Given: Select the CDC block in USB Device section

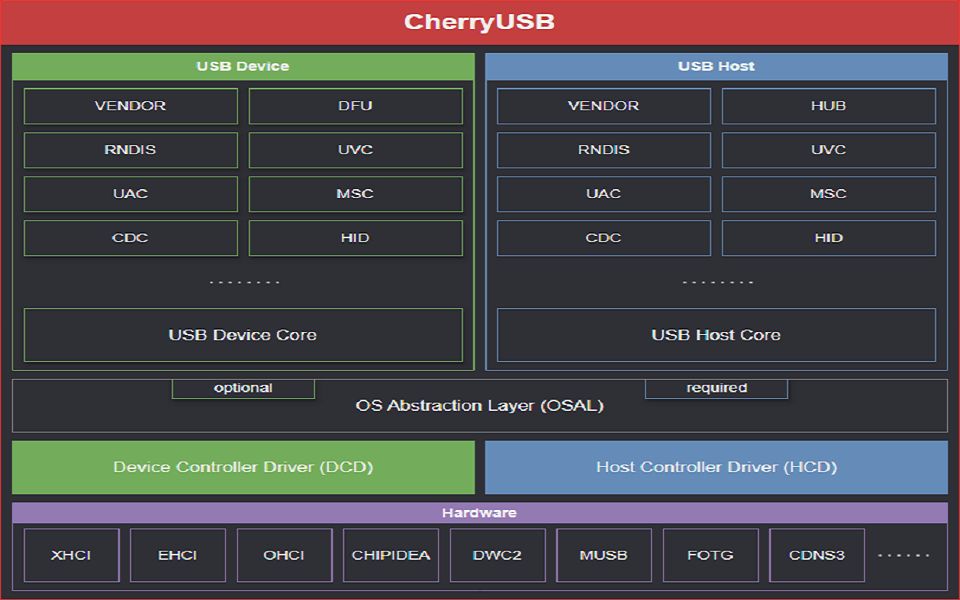Looking at the screenshot, I should pos(130,238).
